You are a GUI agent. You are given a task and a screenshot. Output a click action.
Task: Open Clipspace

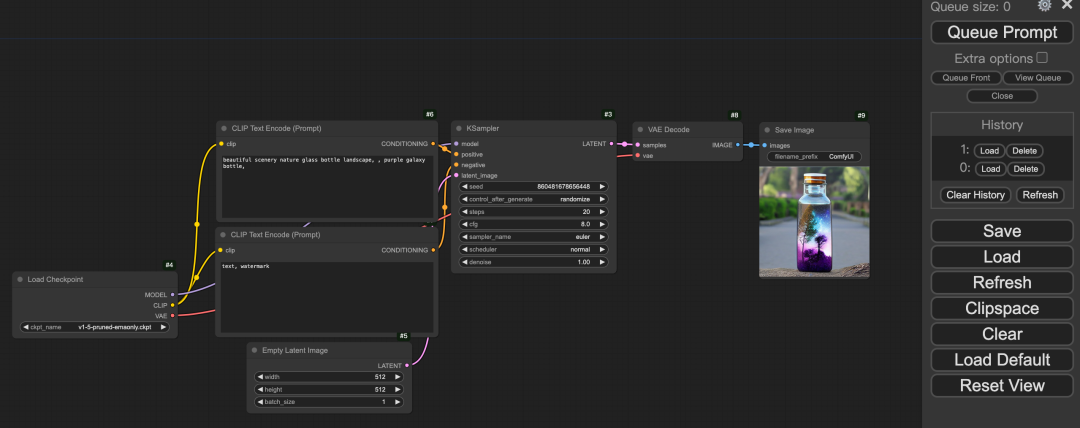pyautogui.click(x=1001, y=308)
